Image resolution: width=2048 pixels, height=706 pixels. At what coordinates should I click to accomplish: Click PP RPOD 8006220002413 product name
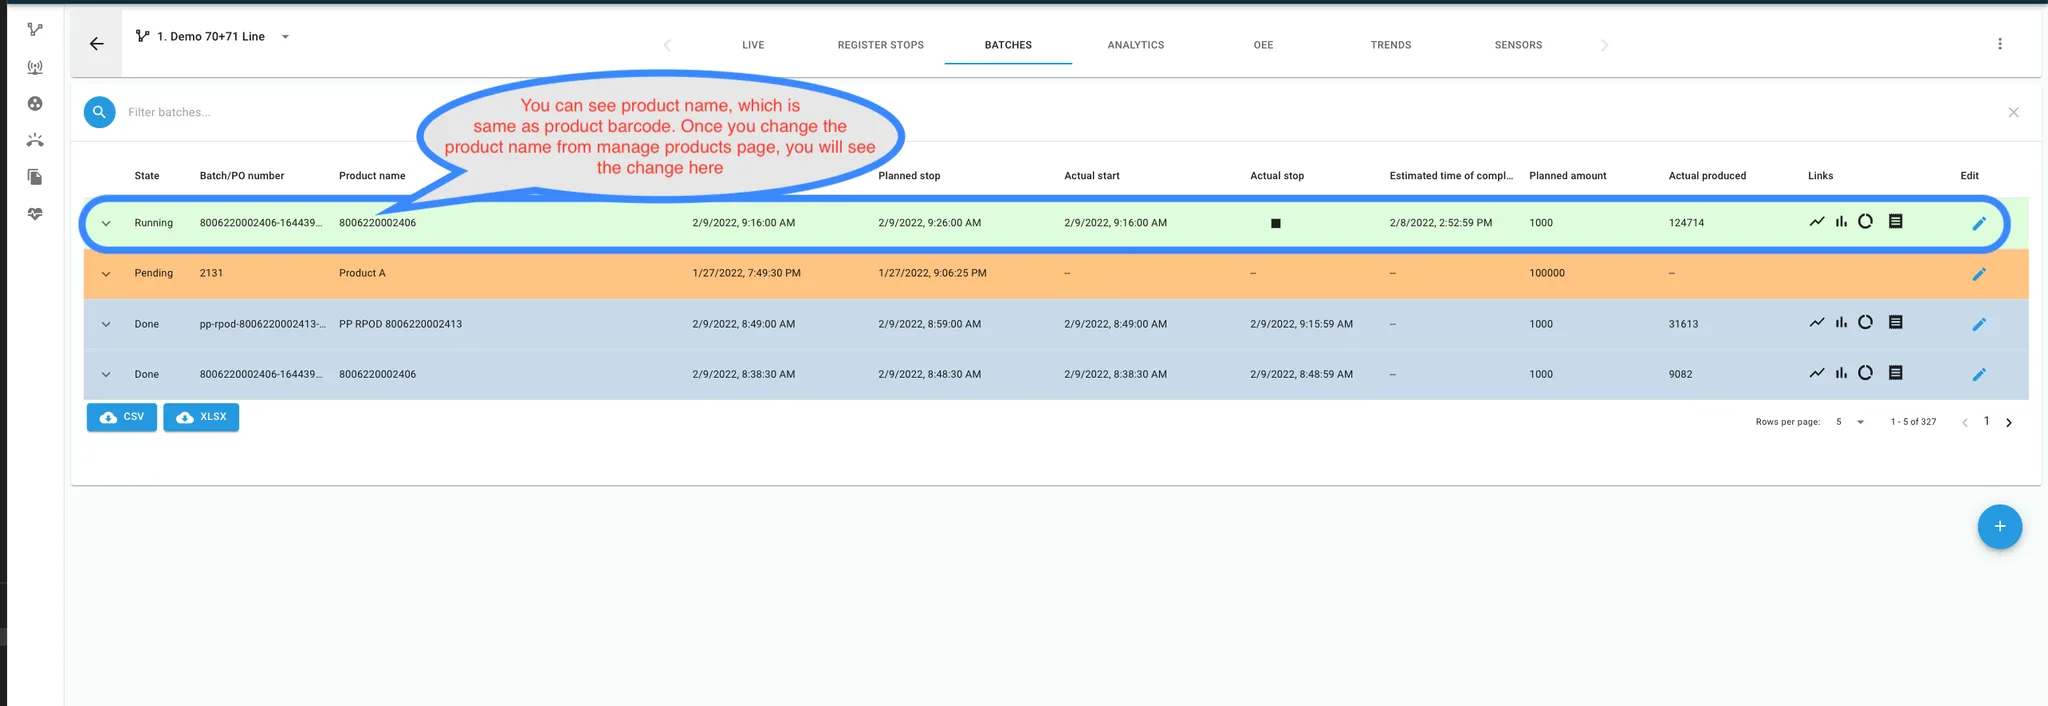click(x=400, y=324)
